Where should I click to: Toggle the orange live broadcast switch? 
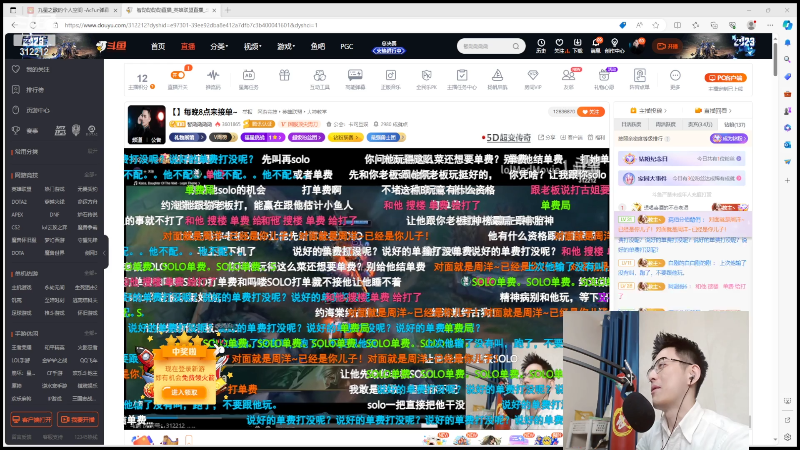(x=178, y=76)
